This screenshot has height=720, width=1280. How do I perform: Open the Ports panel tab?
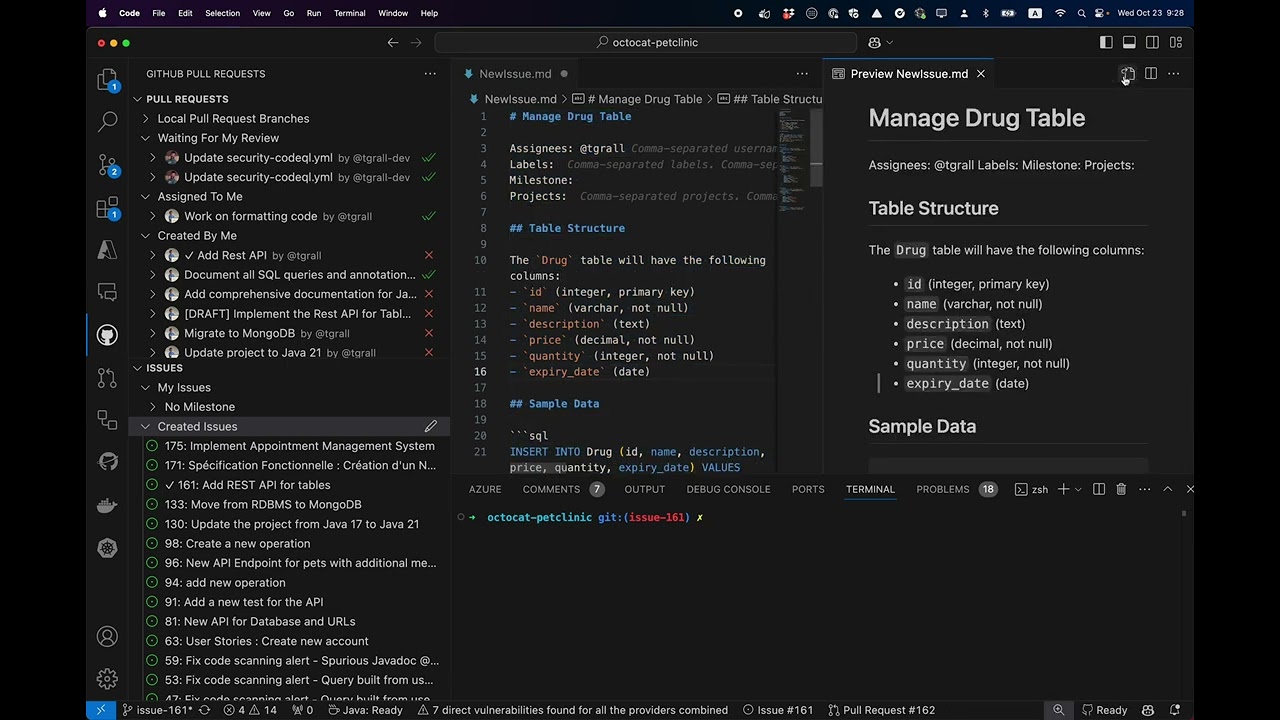pos(808,489)
